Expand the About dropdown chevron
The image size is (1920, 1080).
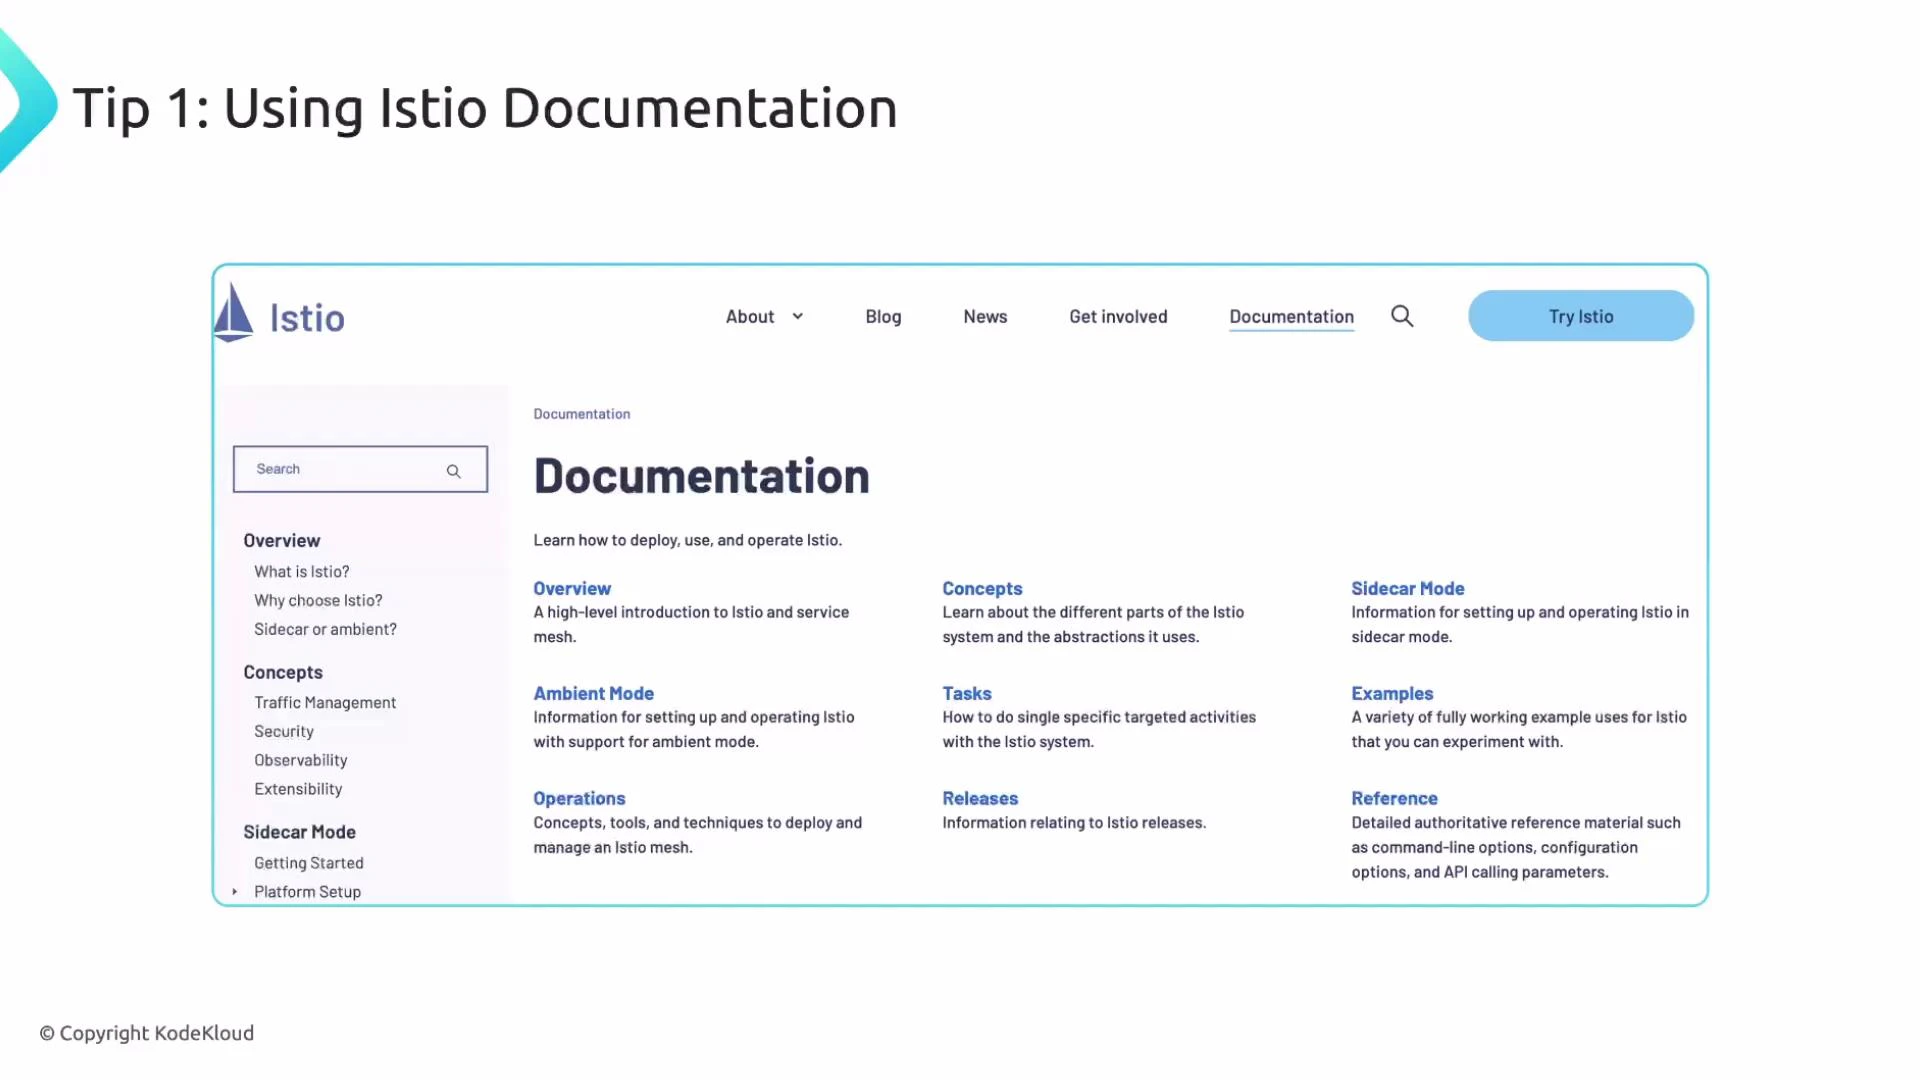[797, 316]
